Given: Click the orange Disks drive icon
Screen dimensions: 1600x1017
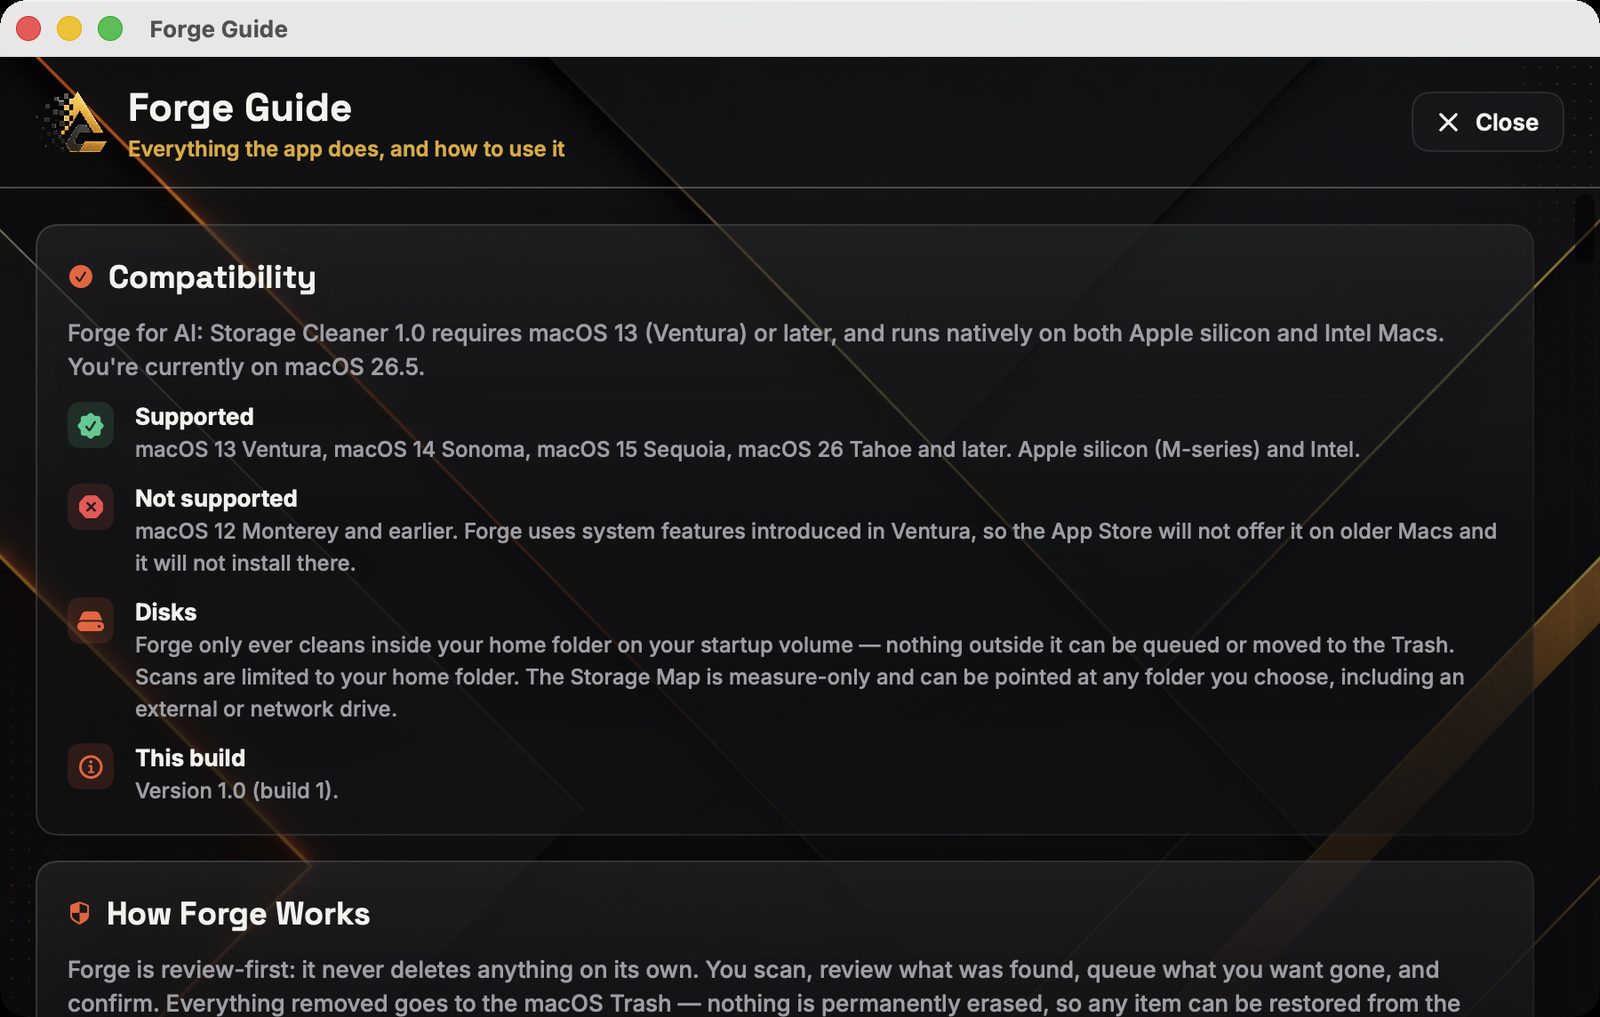Looking at the screenshot, I should point(91,621).
